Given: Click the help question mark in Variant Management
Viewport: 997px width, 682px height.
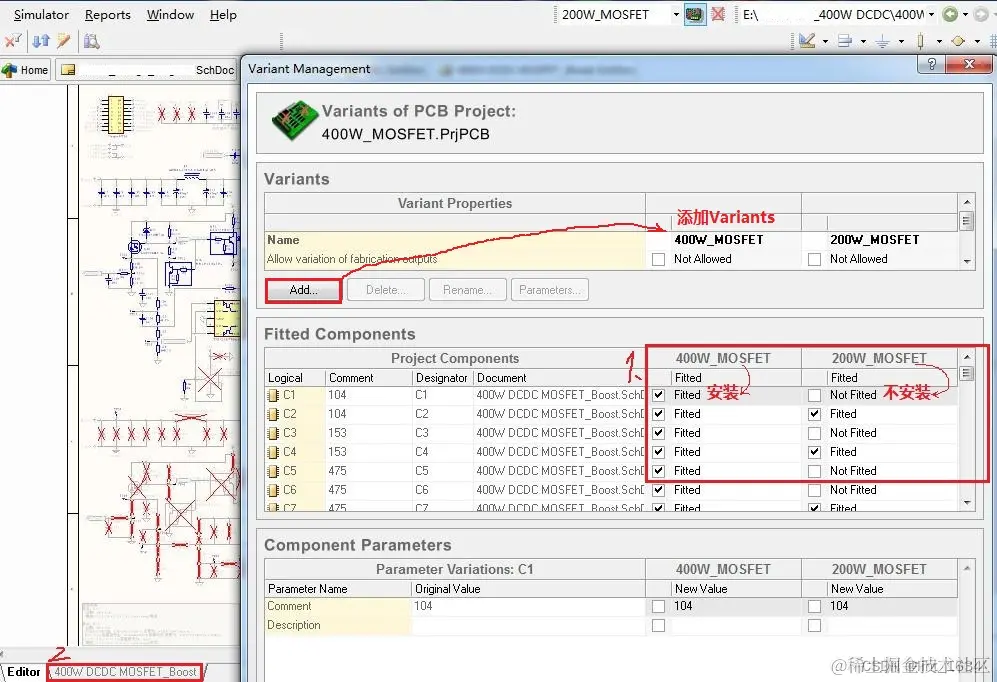Looking at the screenshot, I should click(x=932, y=64).
